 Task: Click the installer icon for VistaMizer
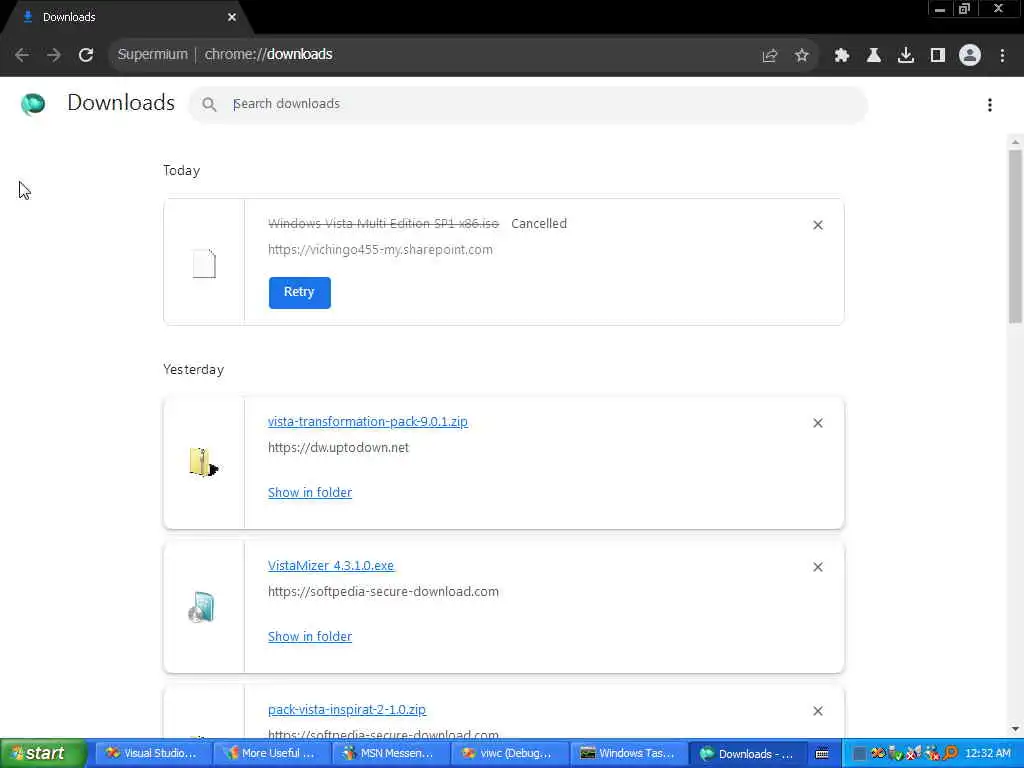coord(202,607)
